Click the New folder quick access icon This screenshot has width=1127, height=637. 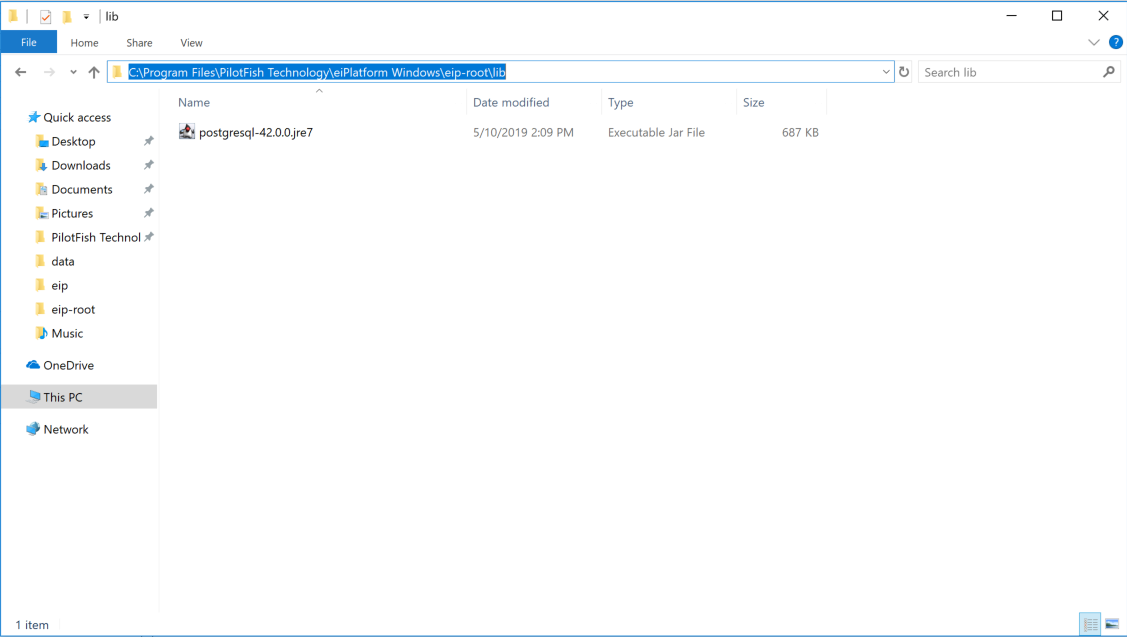point(67,16)
